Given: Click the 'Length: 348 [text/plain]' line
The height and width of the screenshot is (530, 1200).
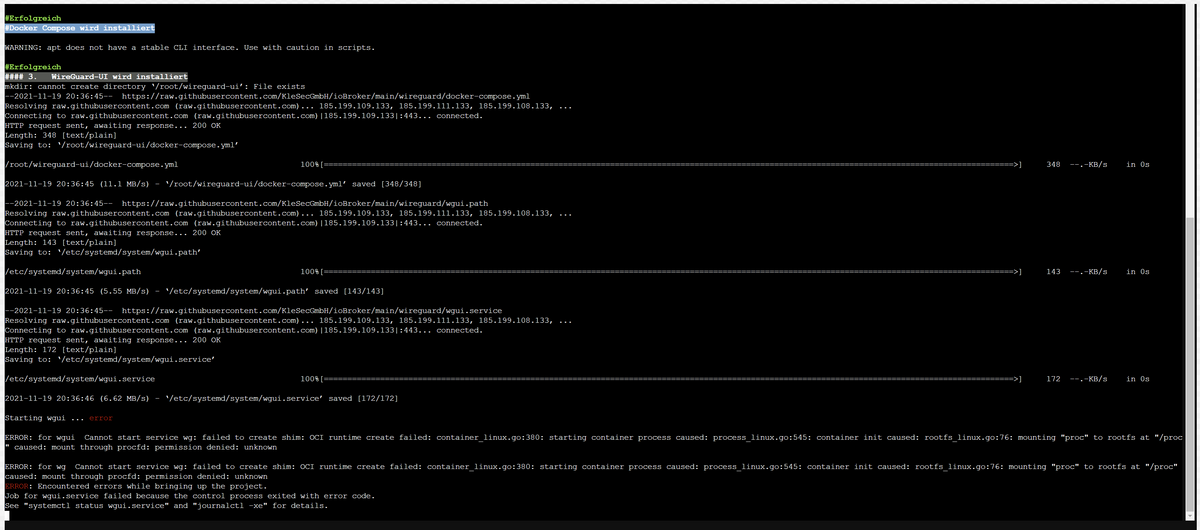Looking at the screenshot, I should click(x=60, y=134).
